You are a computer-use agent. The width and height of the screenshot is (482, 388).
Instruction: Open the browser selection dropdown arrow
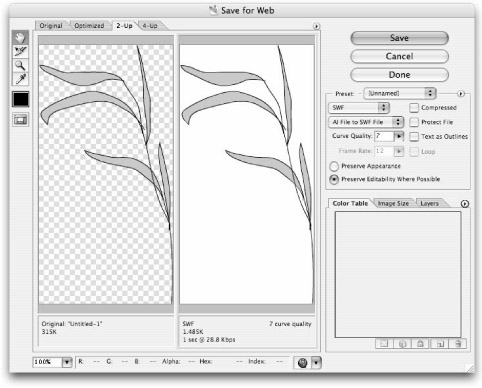tap(316, 363)
